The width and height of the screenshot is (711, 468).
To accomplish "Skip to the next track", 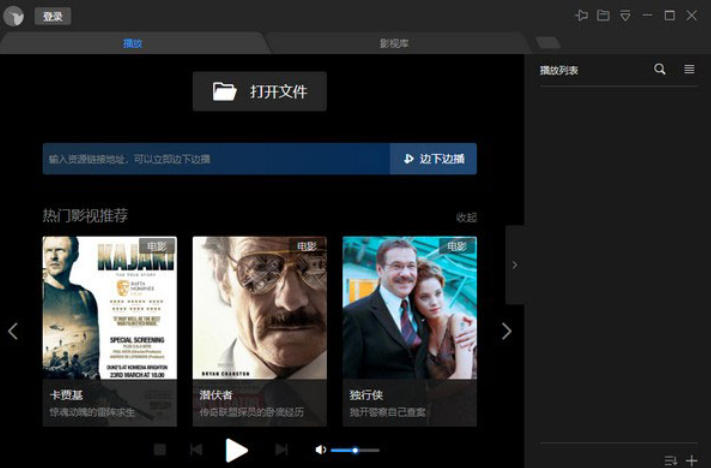I will 281,450.
